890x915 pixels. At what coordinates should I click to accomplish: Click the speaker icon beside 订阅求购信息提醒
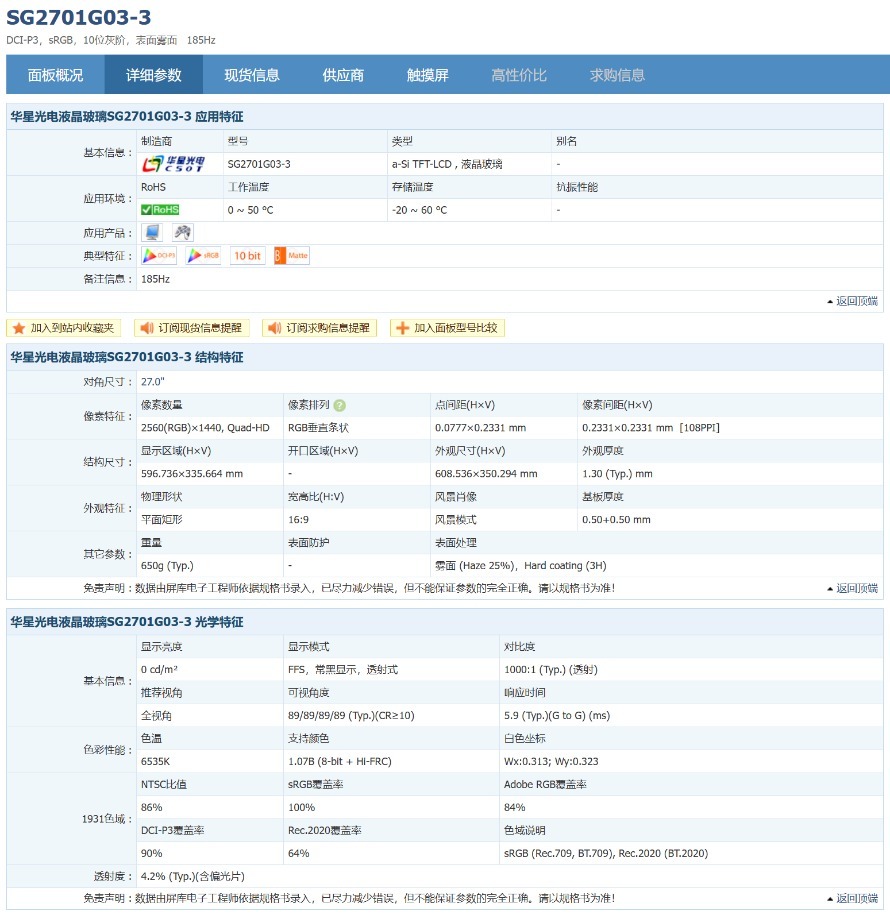tap(274, 328)
